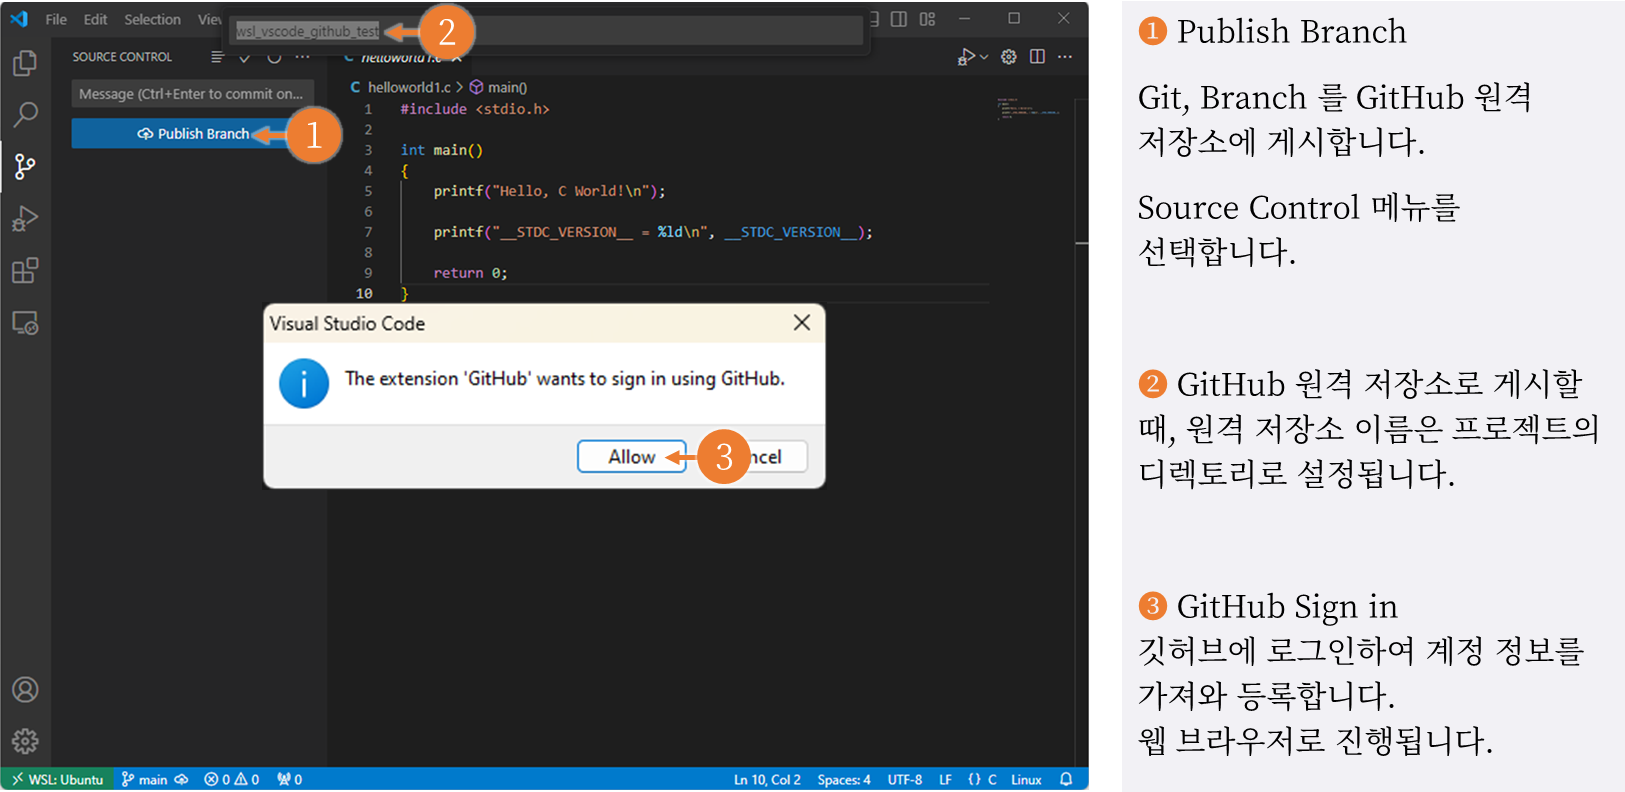The height and width of the screenshot is (792, 1625).
Task: Click the editor gear settings icon
Action: (x=1009, y=57)
